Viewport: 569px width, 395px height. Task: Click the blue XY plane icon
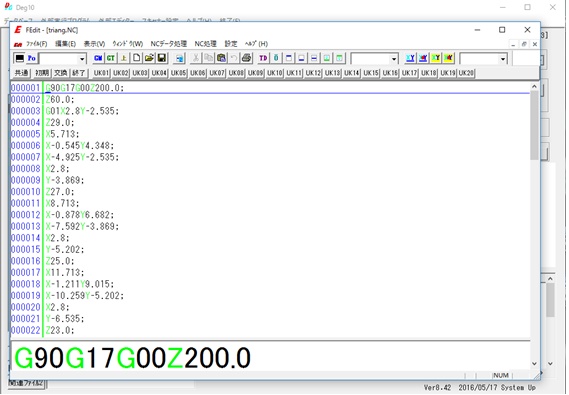(410, 58)
